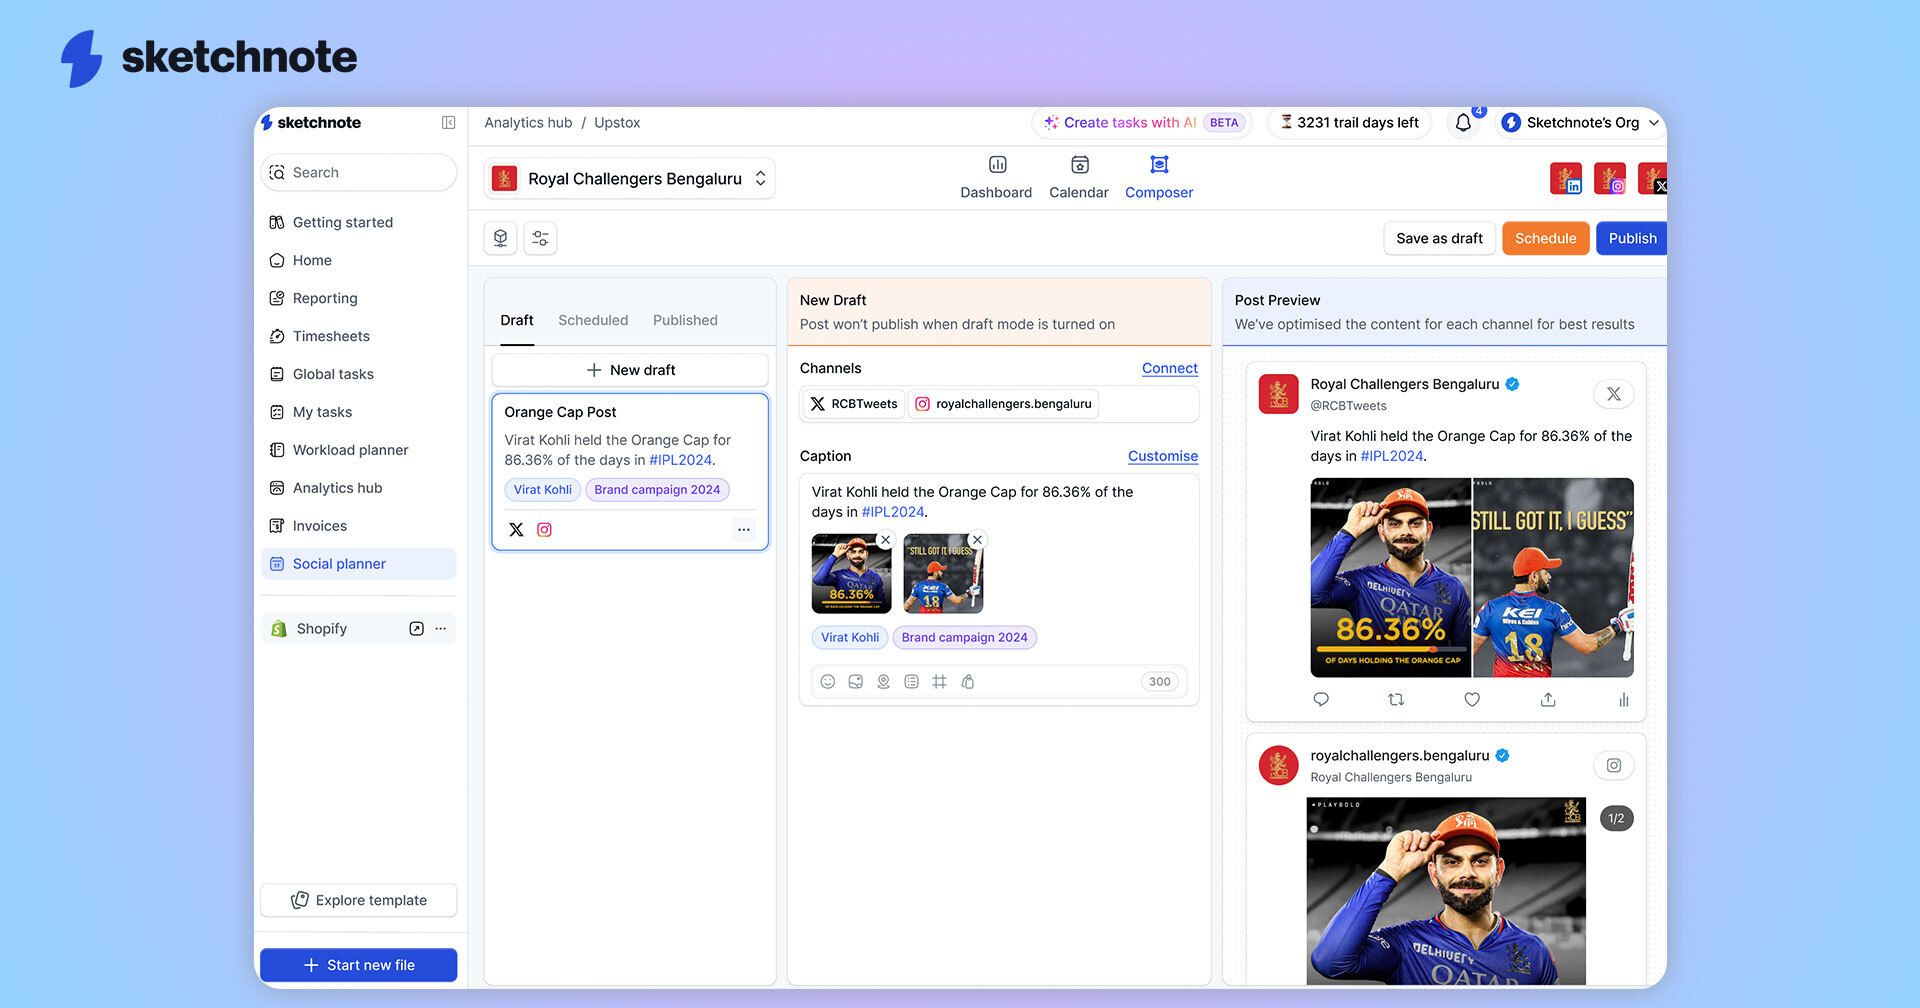
Task: Select the RCBTweets channel chip
Action: [854, 404]
